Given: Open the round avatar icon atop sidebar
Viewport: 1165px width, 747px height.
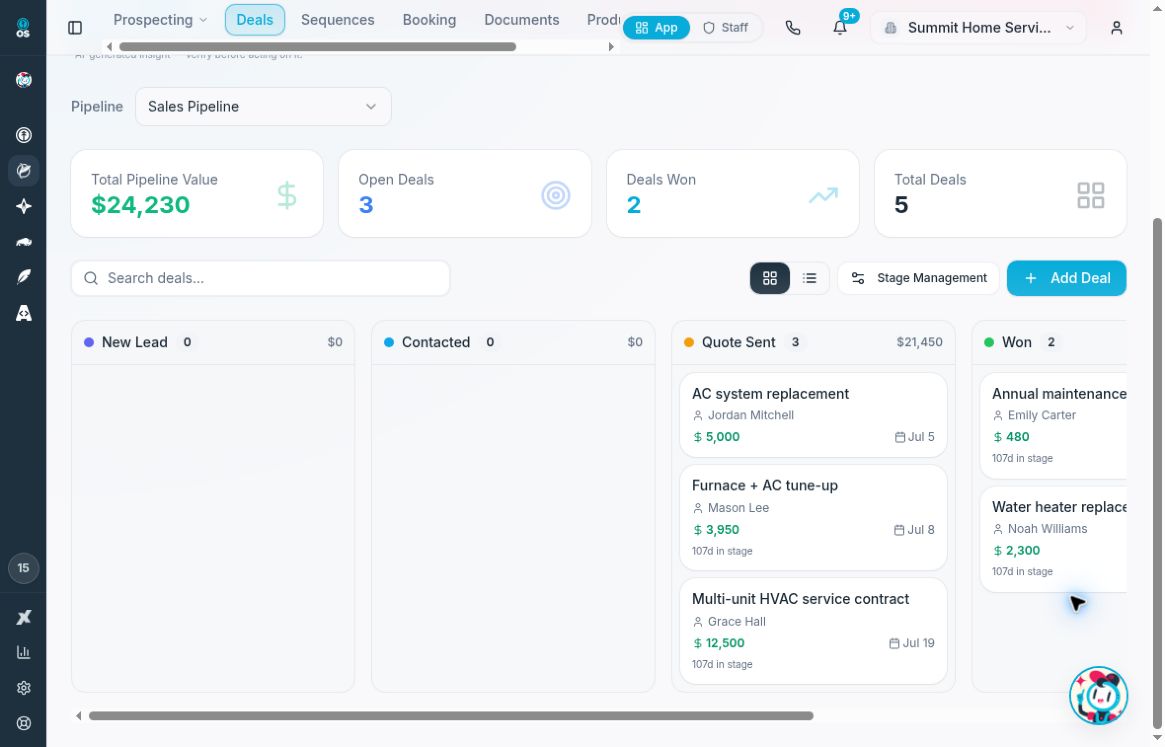Looking at the screenshot, I should (x=24, y=80).
